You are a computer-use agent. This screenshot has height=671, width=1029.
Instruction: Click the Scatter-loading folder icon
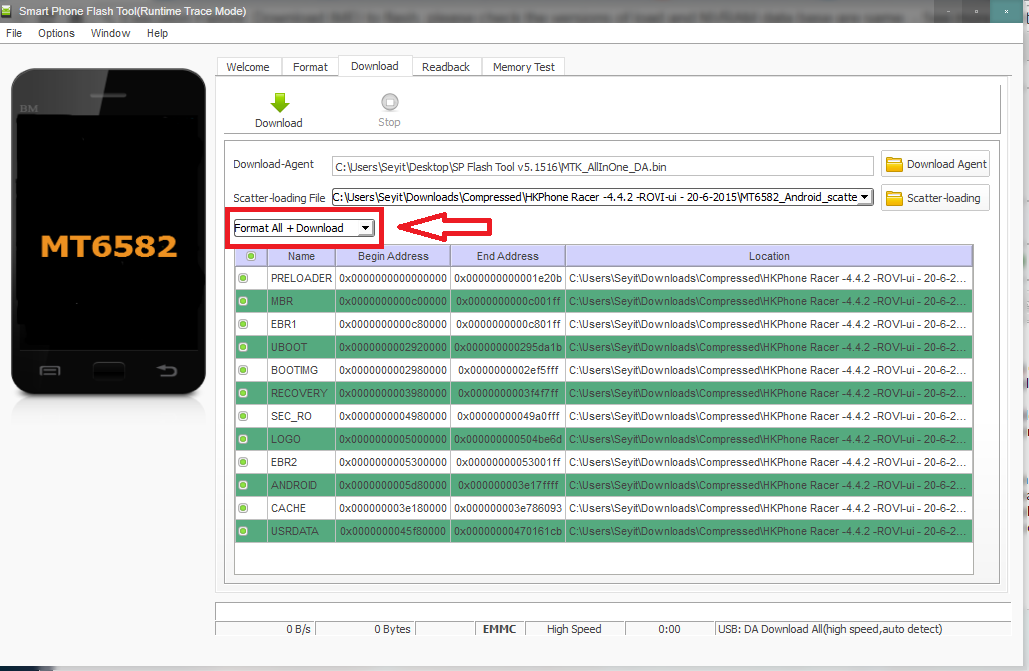(x=894, y=198)
